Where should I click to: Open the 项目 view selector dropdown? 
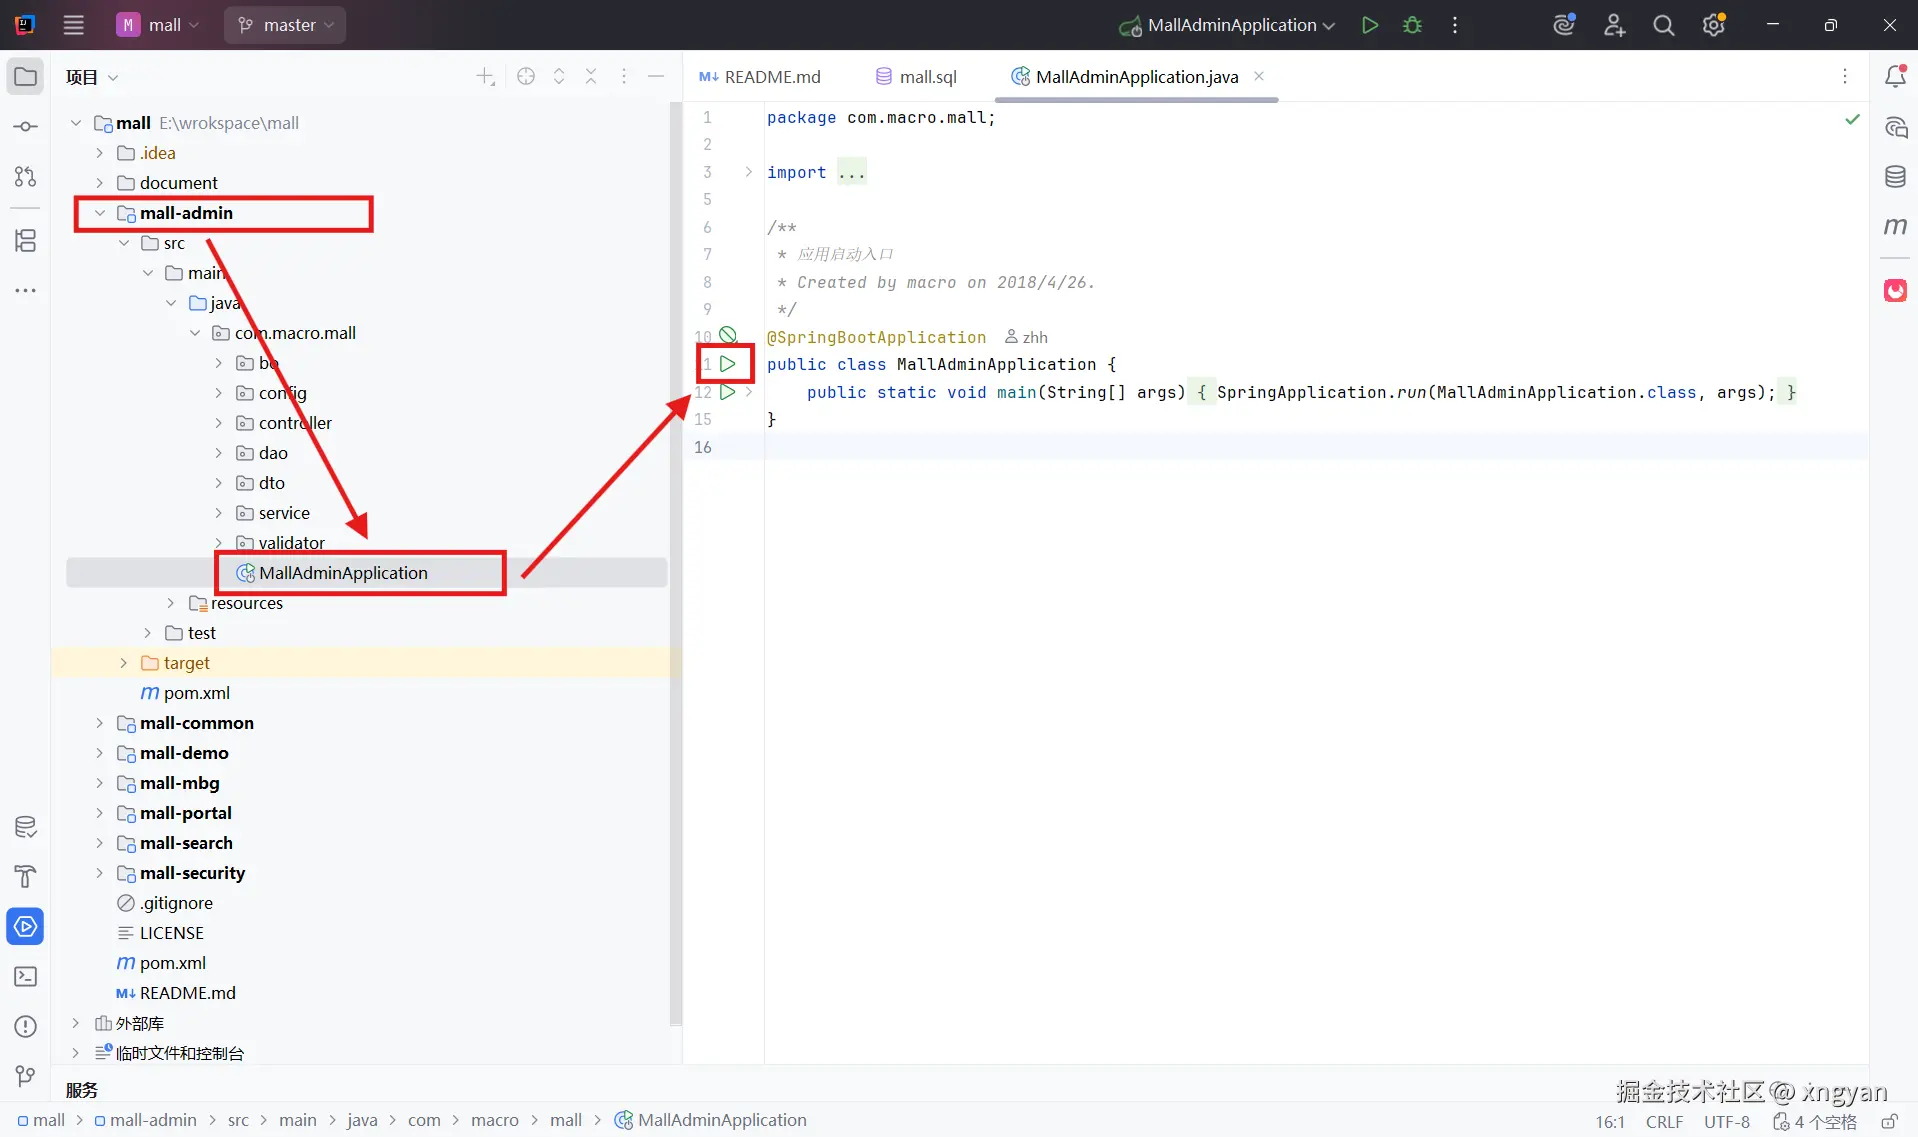click(92, 77)
